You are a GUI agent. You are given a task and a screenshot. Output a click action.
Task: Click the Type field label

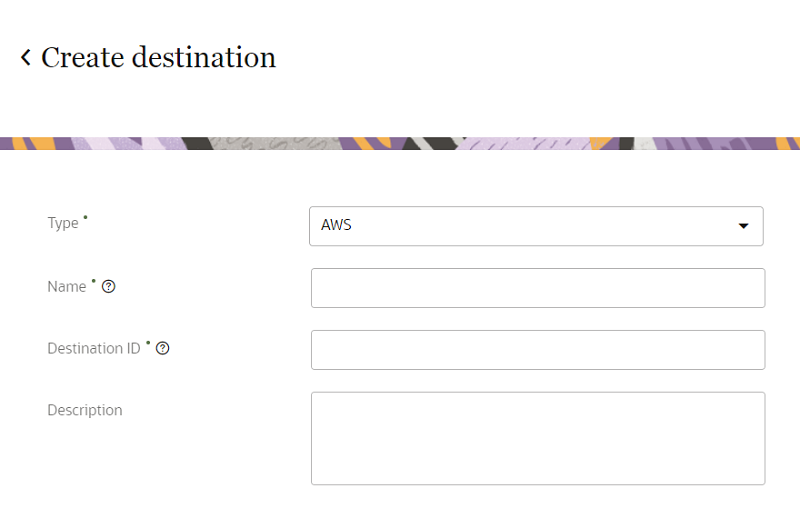pyautogui.click(x=63, y=223)
